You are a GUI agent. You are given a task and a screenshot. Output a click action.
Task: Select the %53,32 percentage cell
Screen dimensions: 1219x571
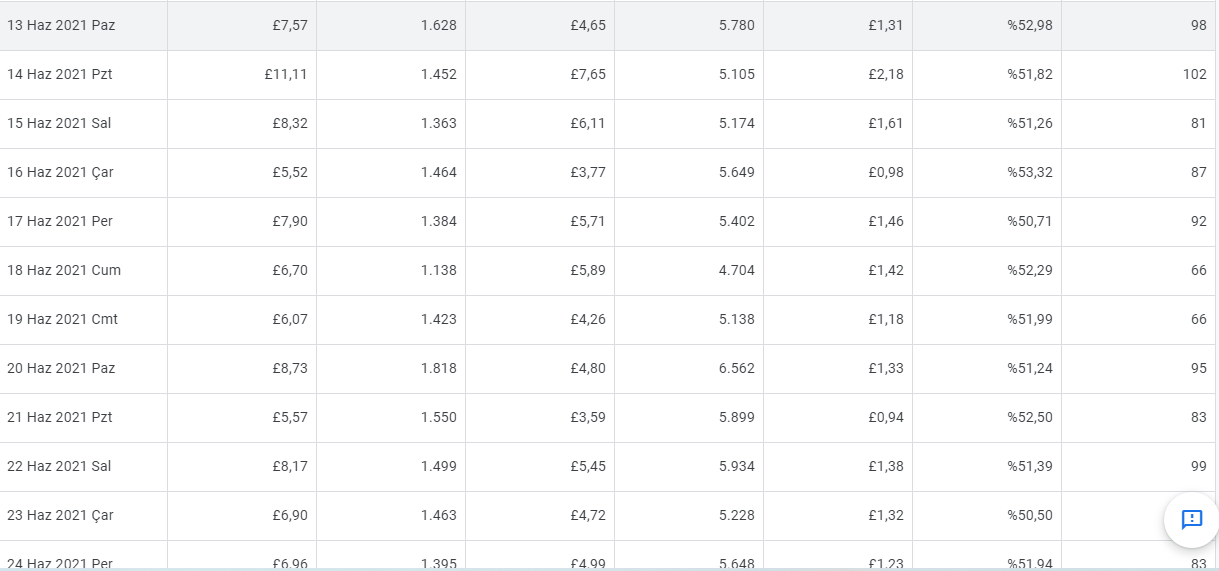[x=987, y=173]
